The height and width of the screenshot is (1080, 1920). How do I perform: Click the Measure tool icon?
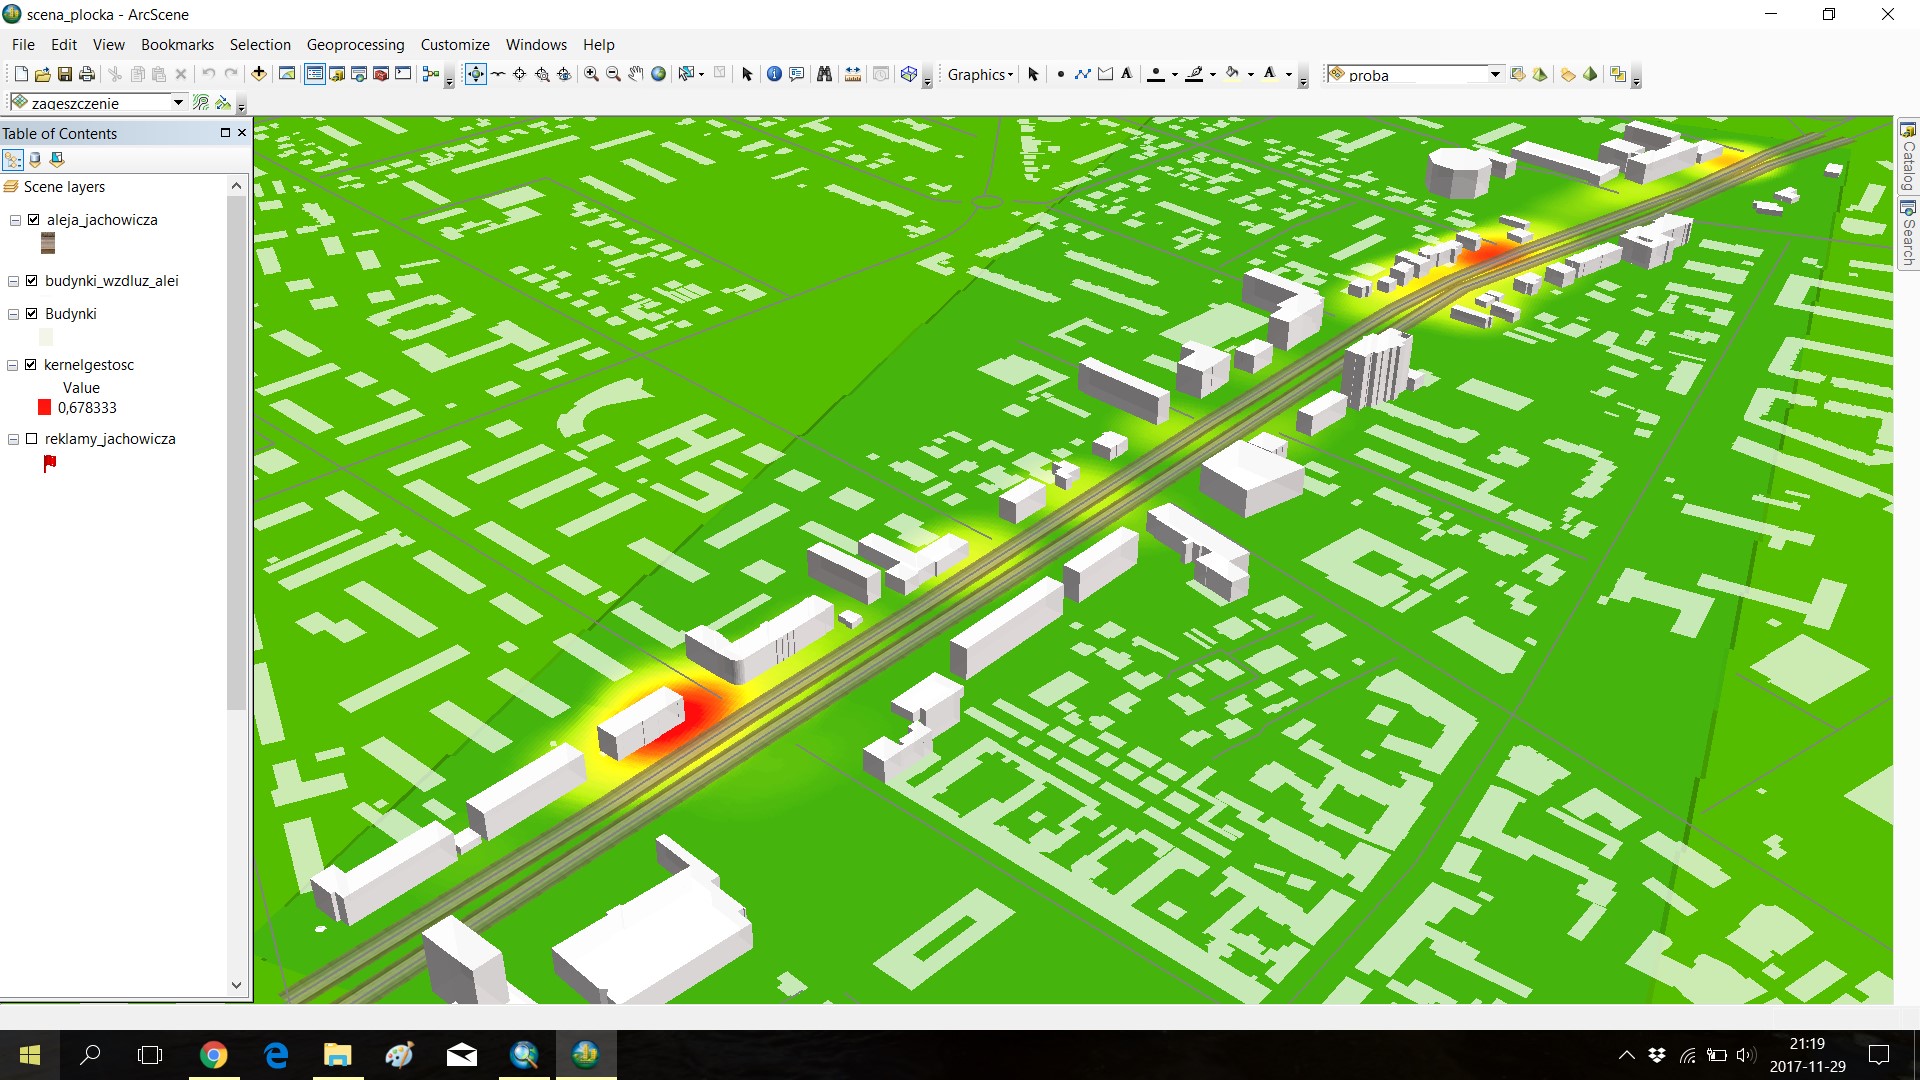click(x=847, y=74)
